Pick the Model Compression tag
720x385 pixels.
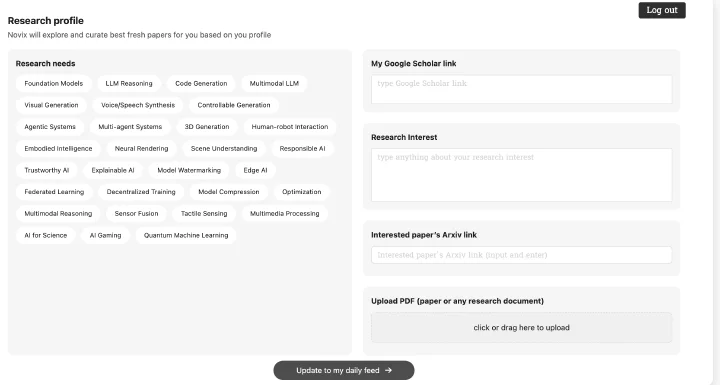coord(229,192)
